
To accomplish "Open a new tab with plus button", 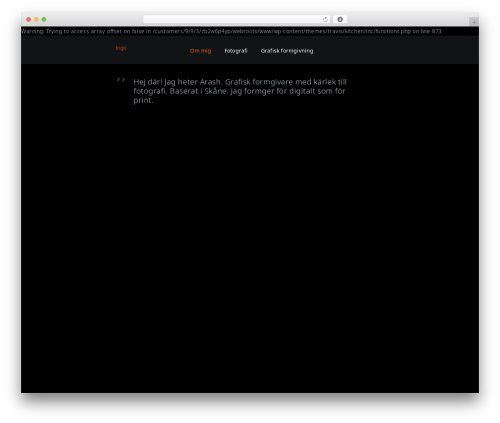I will point(474,22).
